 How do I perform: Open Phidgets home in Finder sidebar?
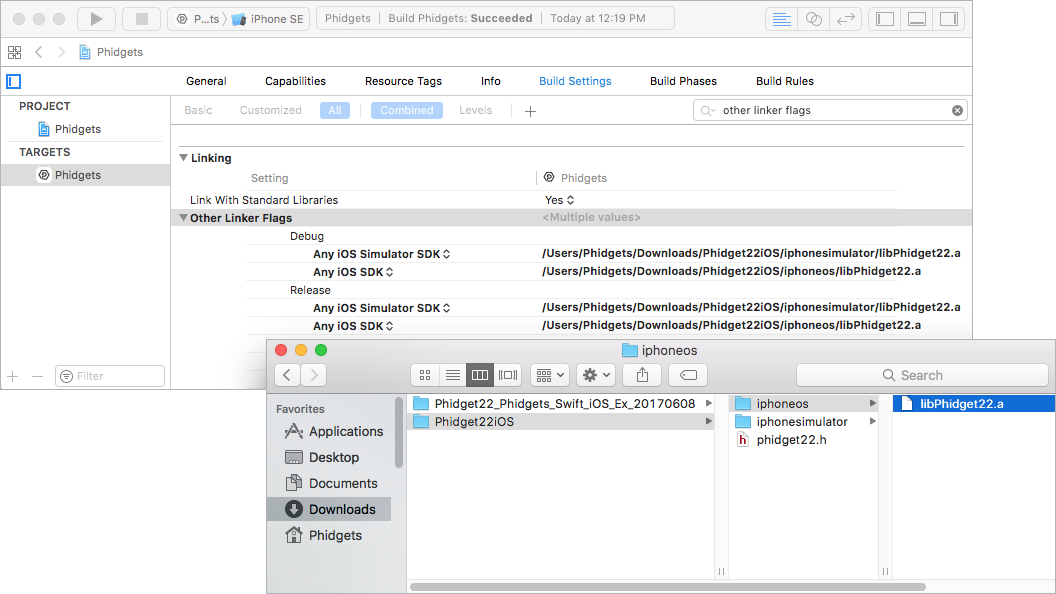[x=324, y=535]
